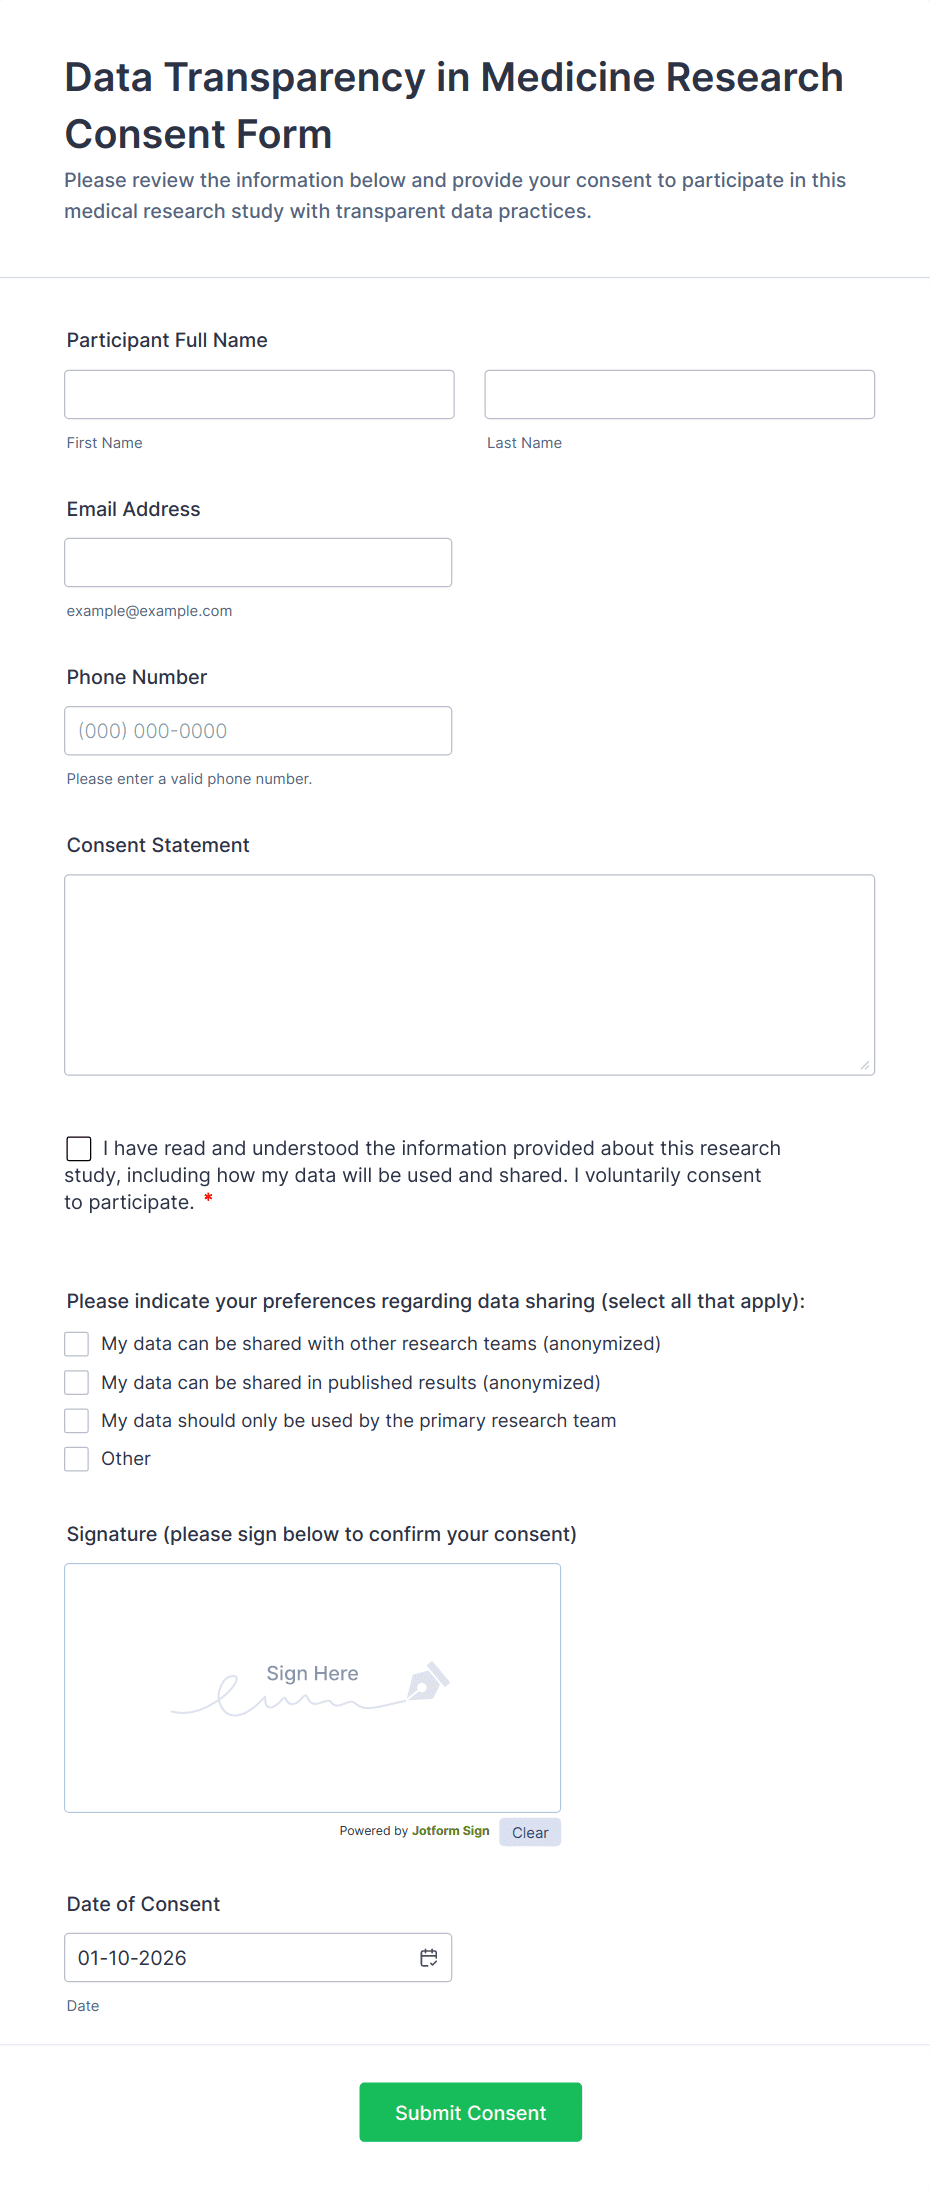Viewport: 930px width, 2191px height.
Task: Check the voluntary consent agreement checkbox
Action: [x=79, y=1149]
